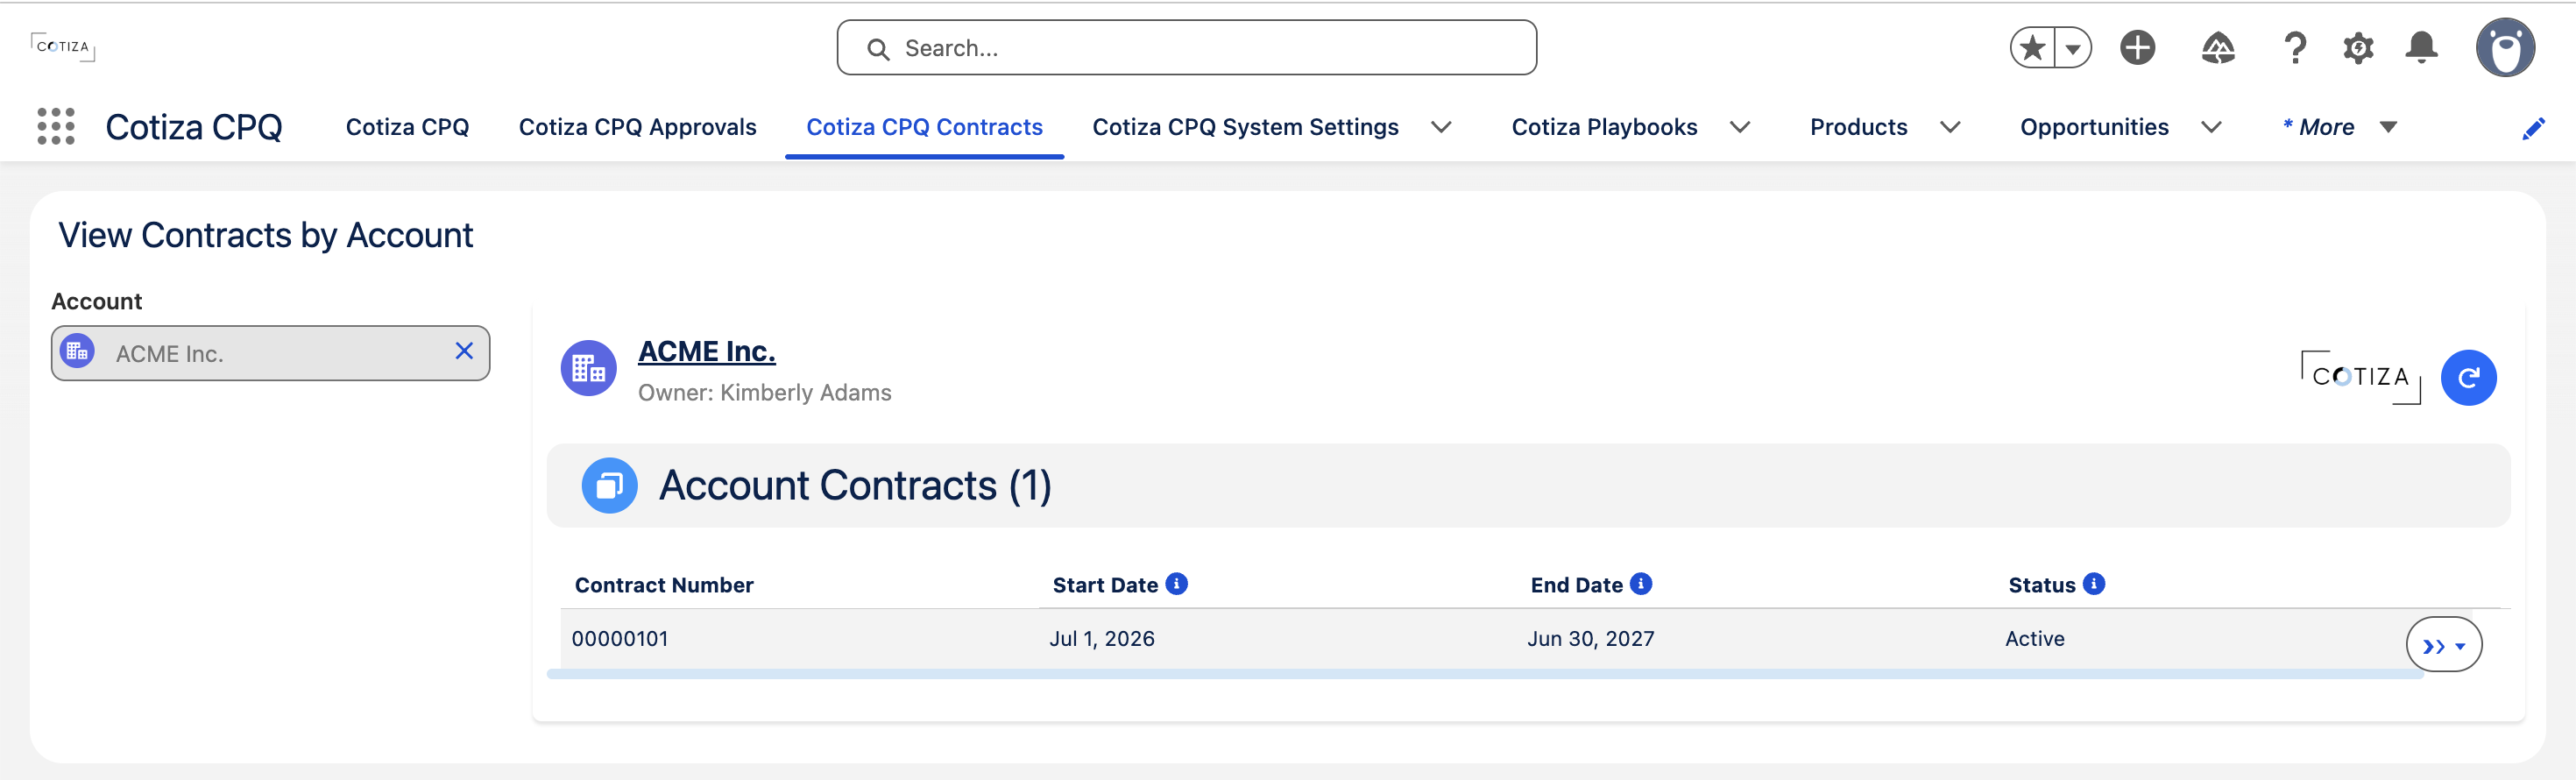Click end date Jun 30, 2027
The image size is (2576, 780).
coord(1590,639)
